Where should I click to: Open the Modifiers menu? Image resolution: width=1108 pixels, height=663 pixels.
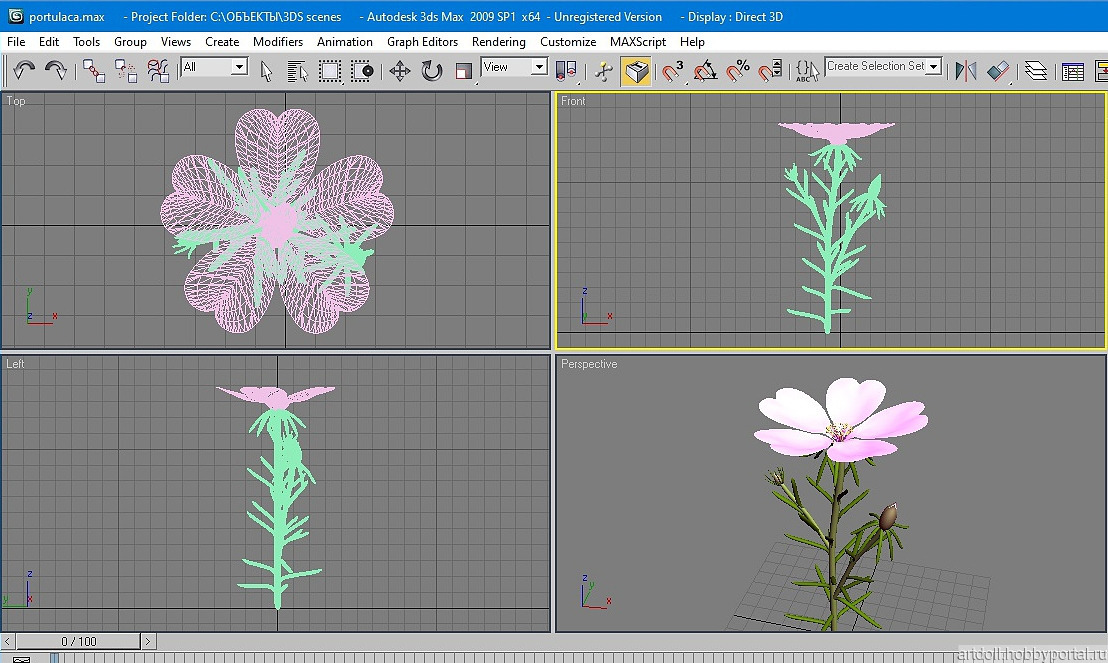point(278,42)
